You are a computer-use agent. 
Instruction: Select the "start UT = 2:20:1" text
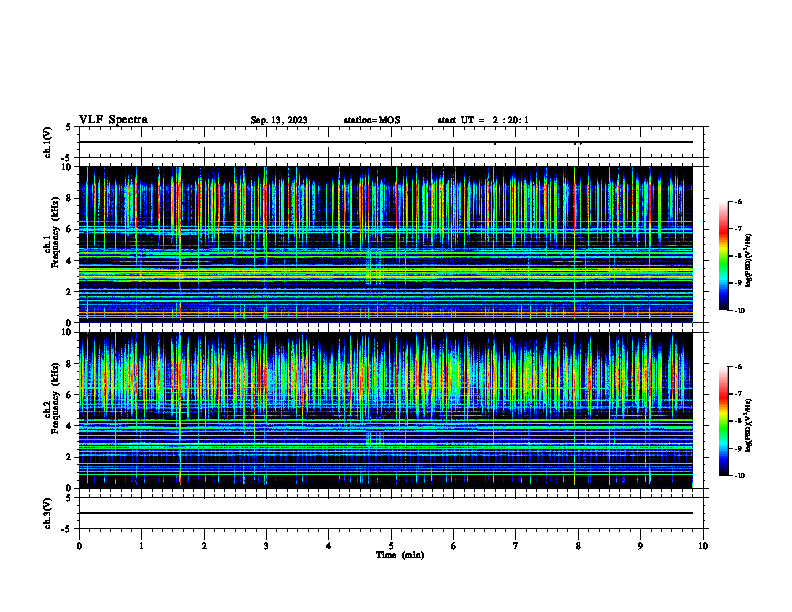tap(483, 120)
